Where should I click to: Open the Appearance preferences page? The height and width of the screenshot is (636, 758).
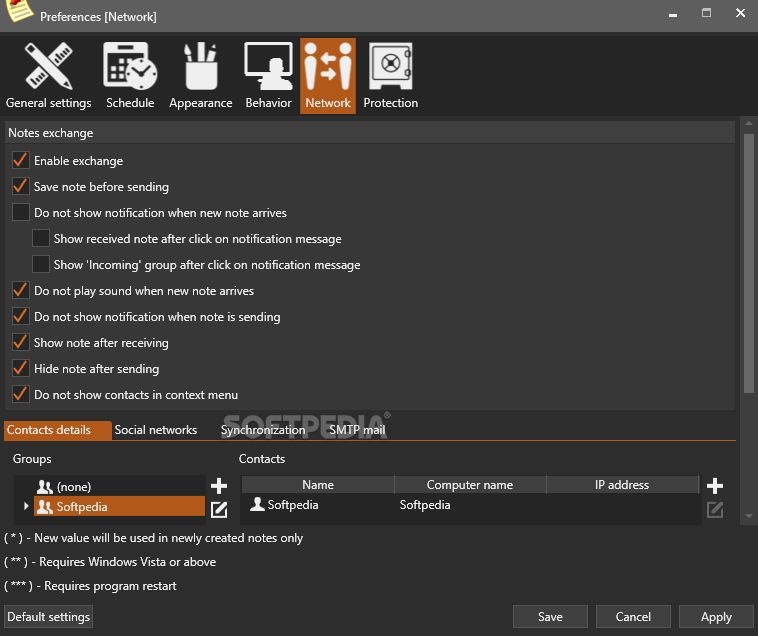pos(201,76)
